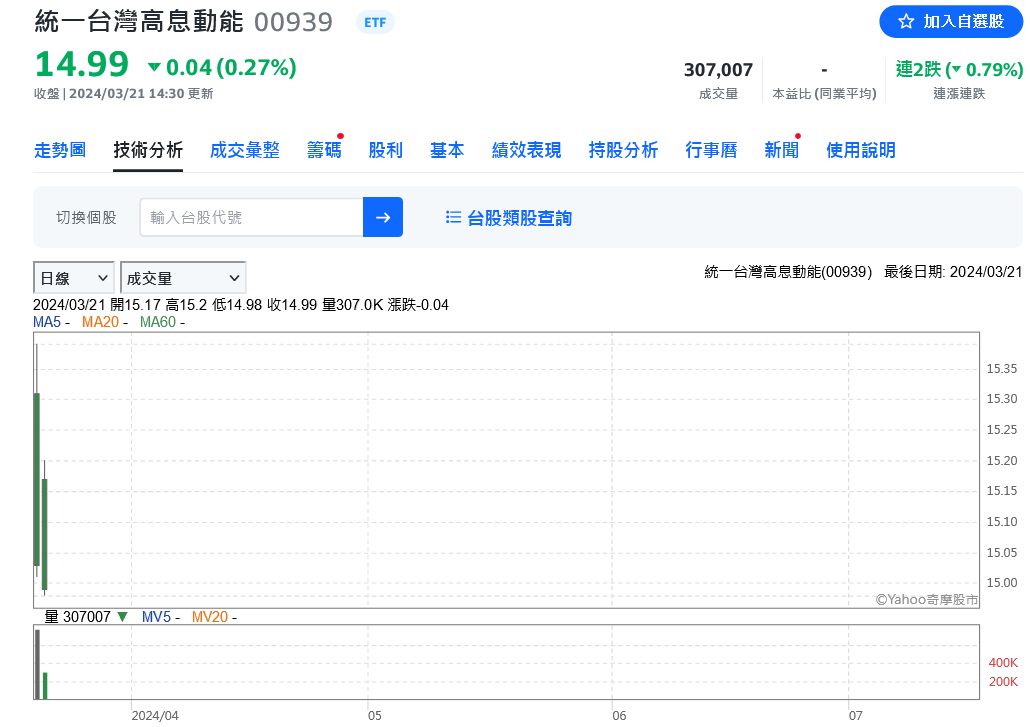Click the ETF badge next to 00939
This screenshot has height=727, width=1030.
[375, 22]
